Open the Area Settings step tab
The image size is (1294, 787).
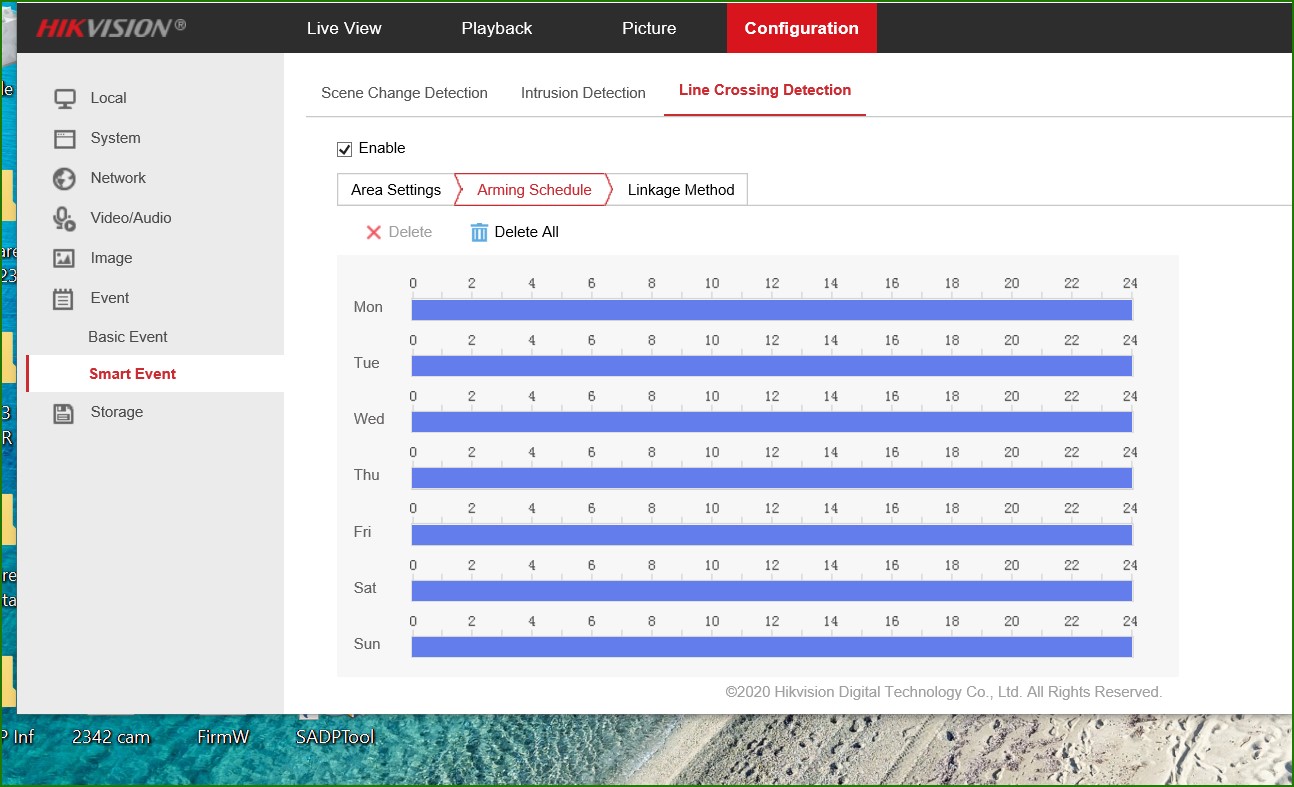pyautogui.click(x=395, y=190)
